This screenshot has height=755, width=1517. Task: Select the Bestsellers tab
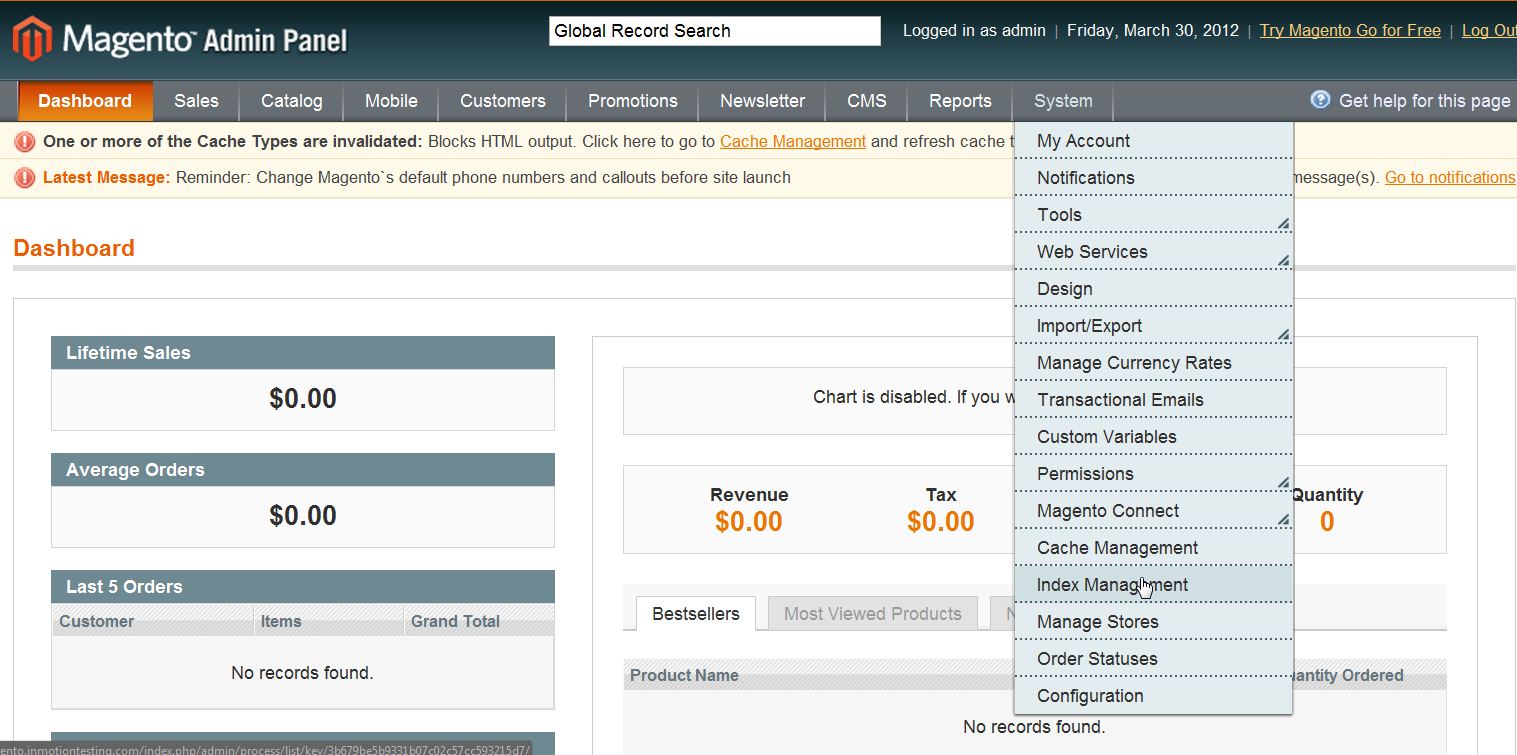point(695,614)
